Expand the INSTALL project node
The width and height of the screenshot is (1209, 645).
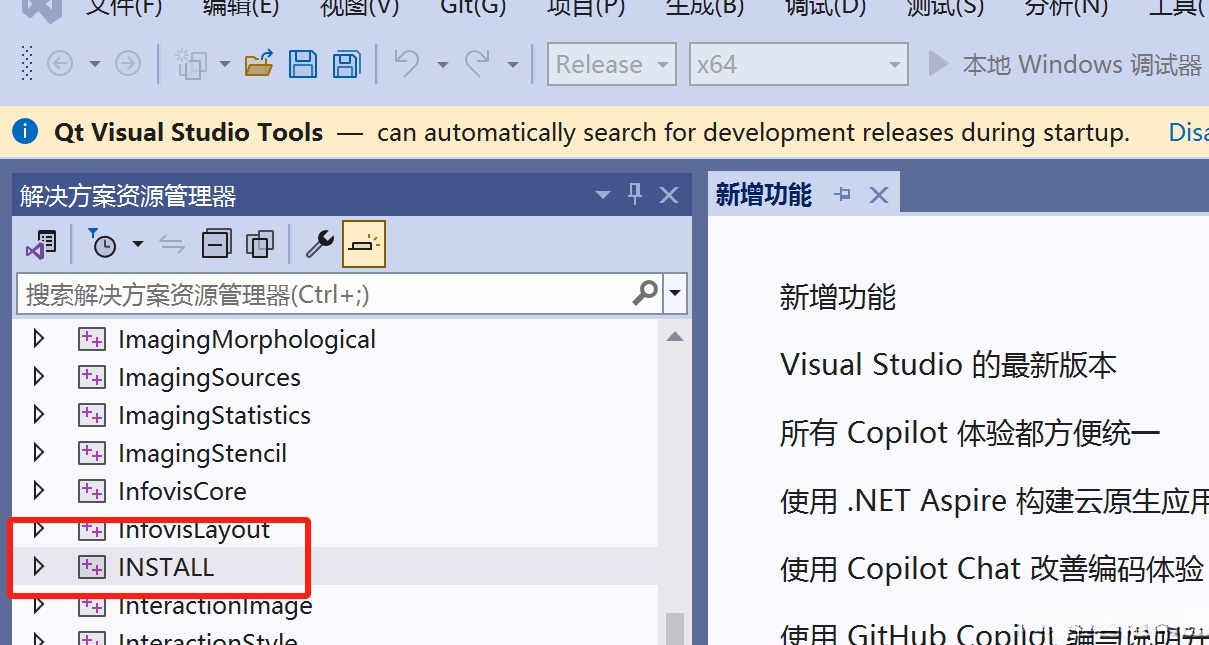[39, 567]
